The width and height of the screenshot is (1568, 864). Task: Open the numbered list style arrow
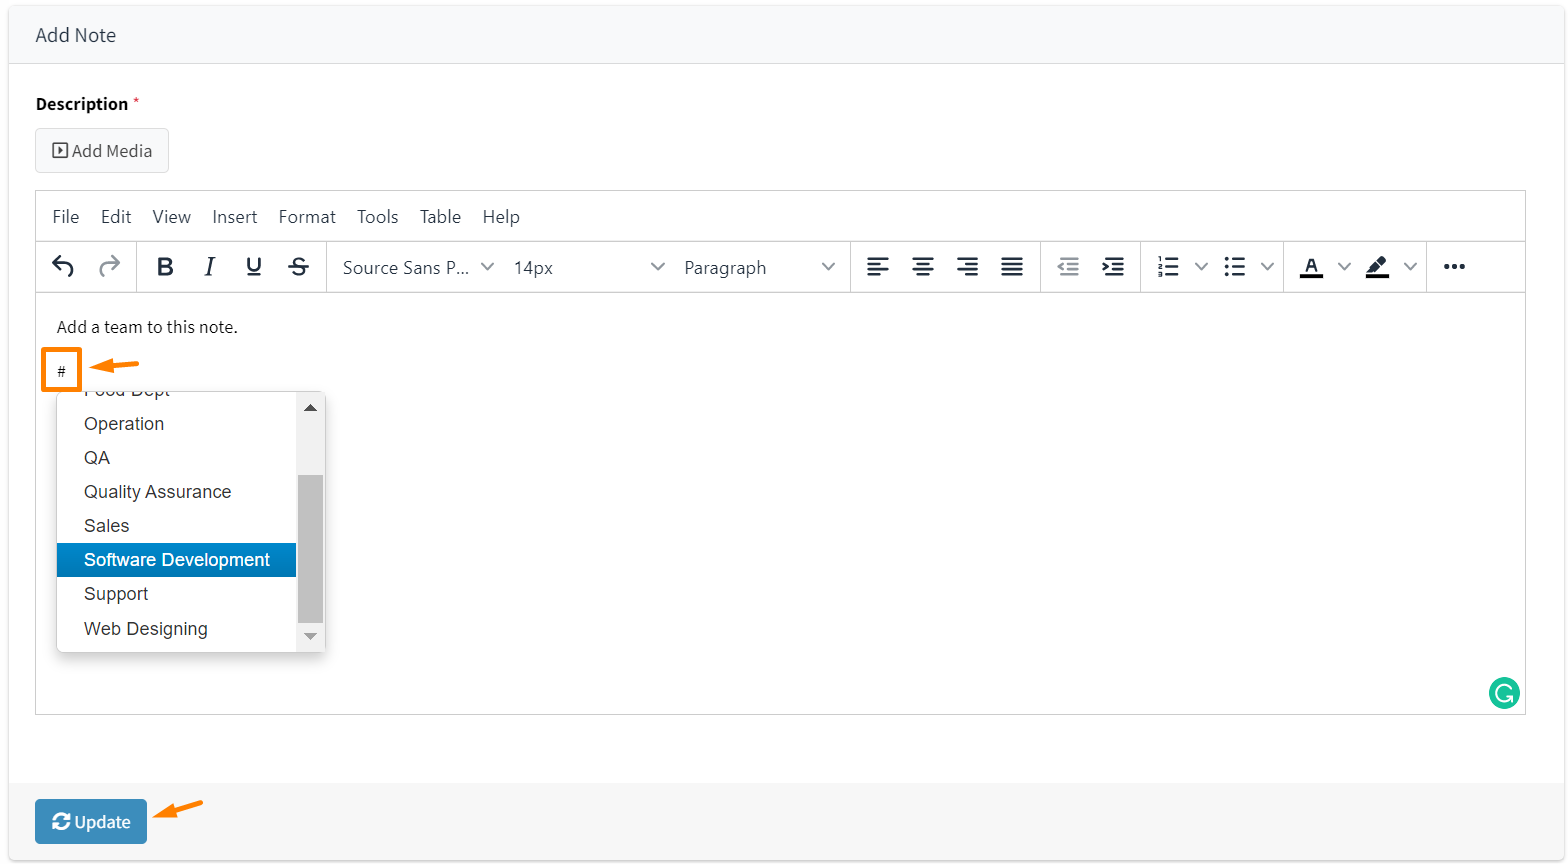1201,266
